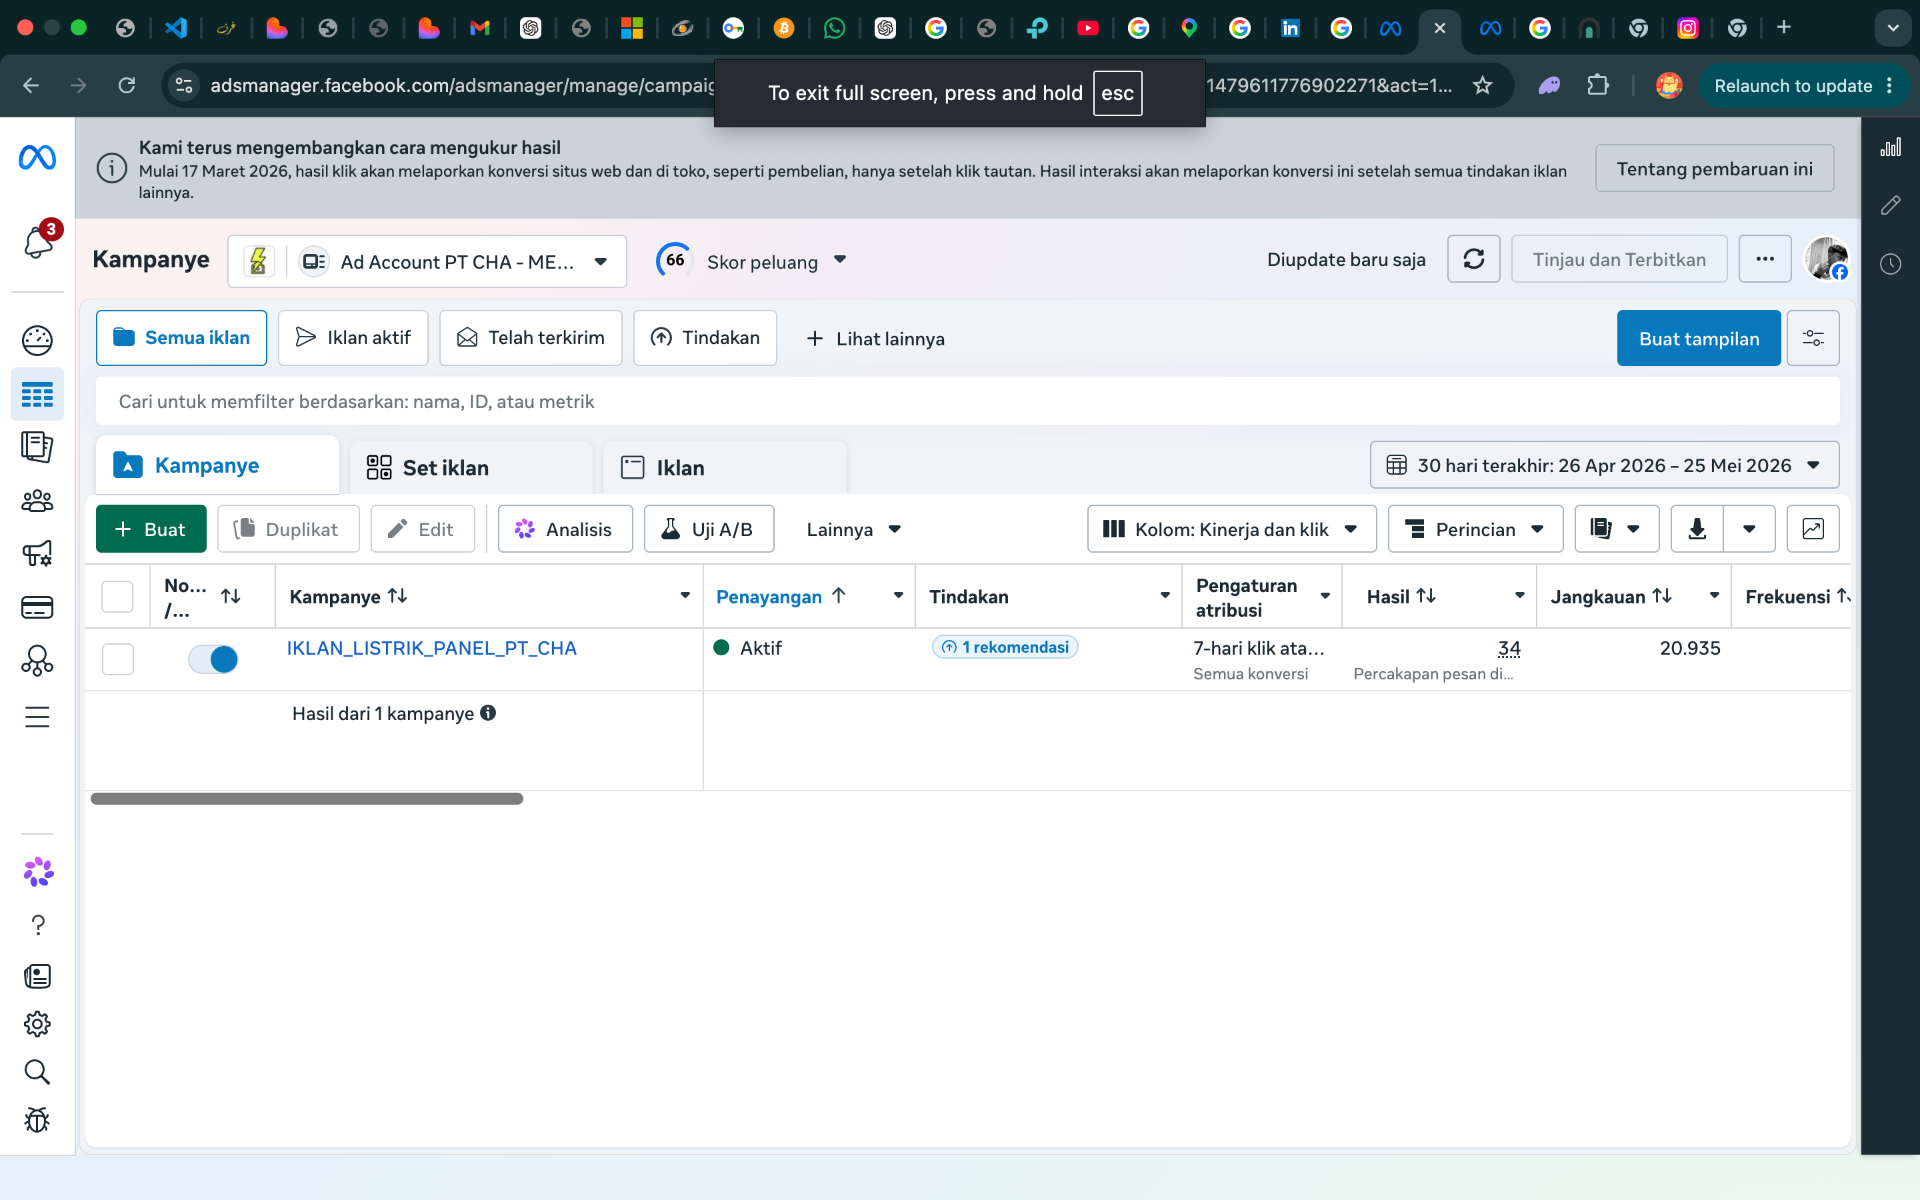
Task: Click the 1 rekomendasi badge
Action: 1005,647
